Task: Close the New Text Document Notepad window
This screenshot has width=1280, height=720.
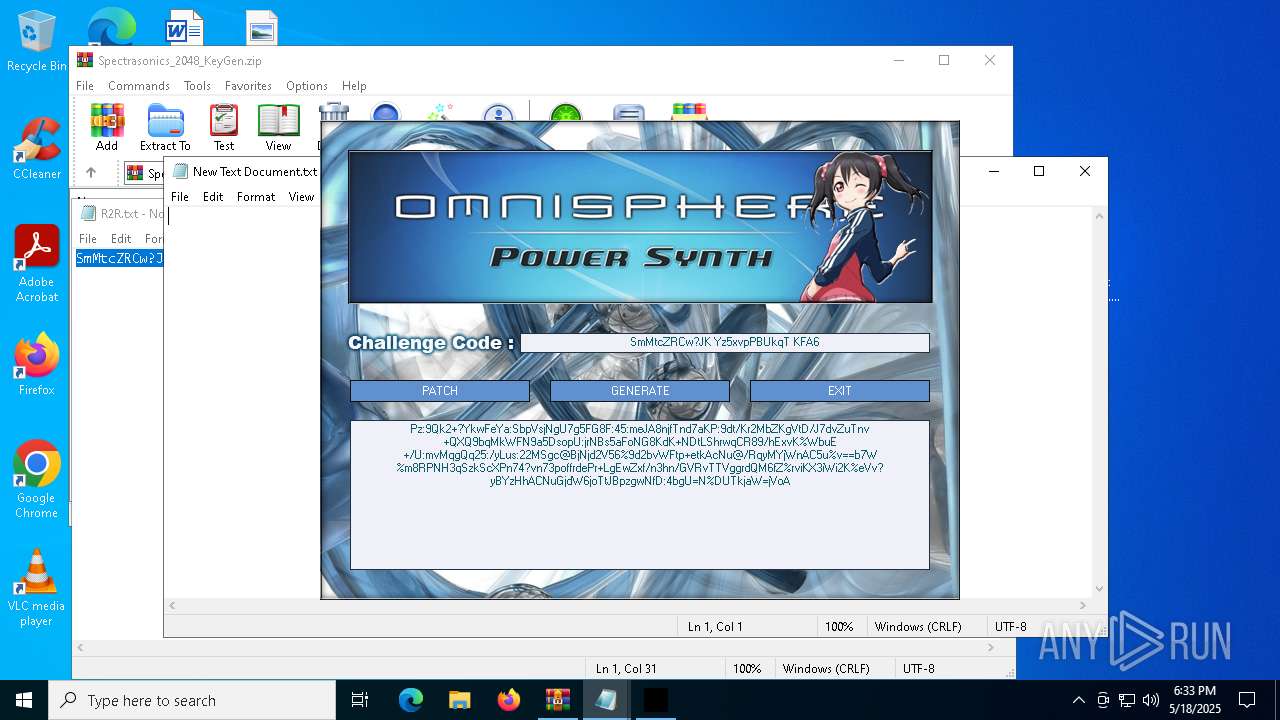Action: (x=1085, y=172)
